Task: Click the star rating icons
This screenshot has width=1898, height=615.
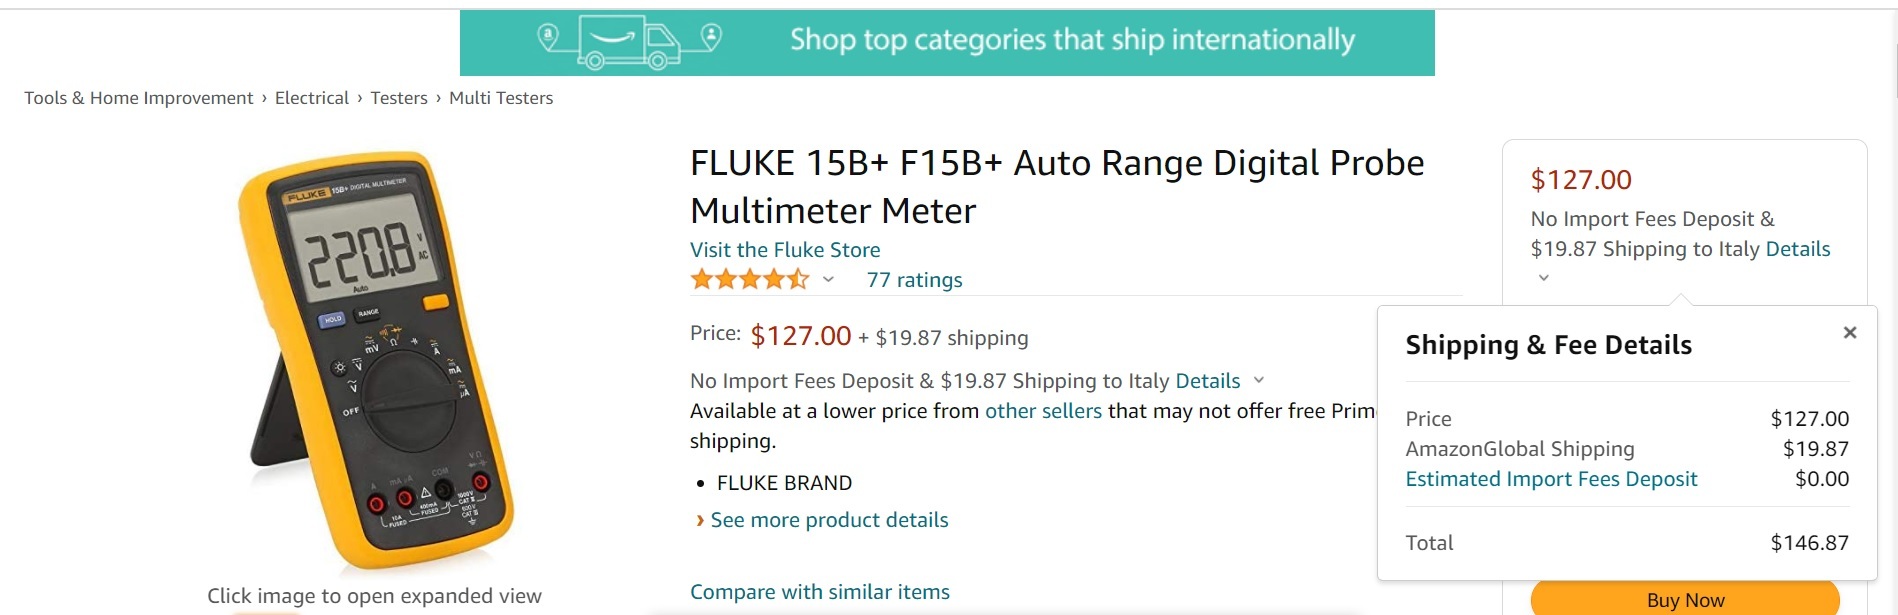Action: point(749,280)
